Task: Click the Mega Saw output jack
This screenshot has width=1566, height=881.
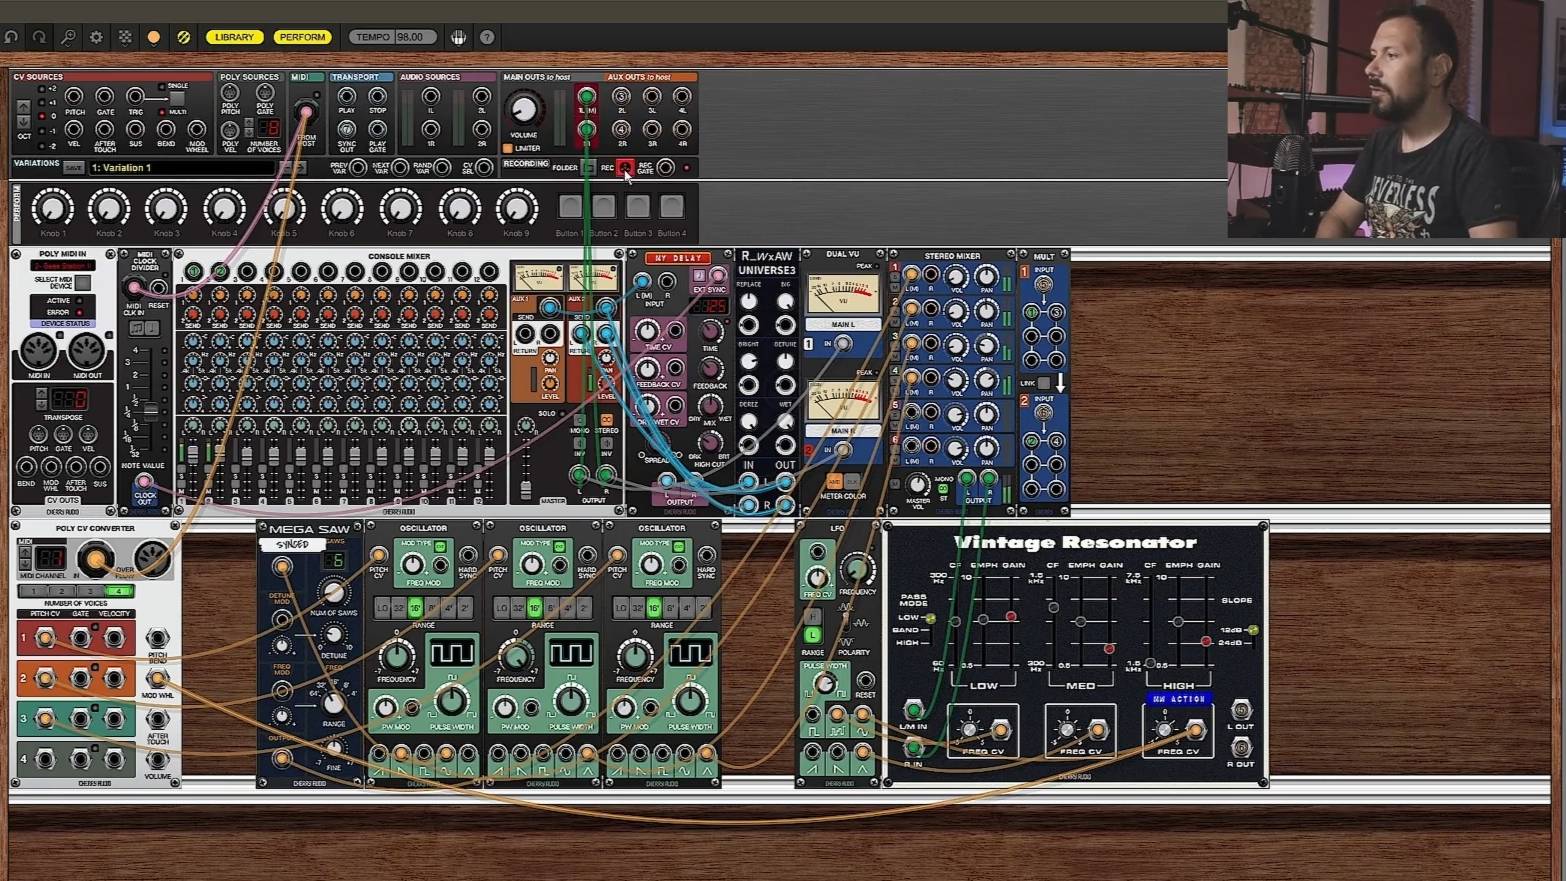Action: [282, 758]
